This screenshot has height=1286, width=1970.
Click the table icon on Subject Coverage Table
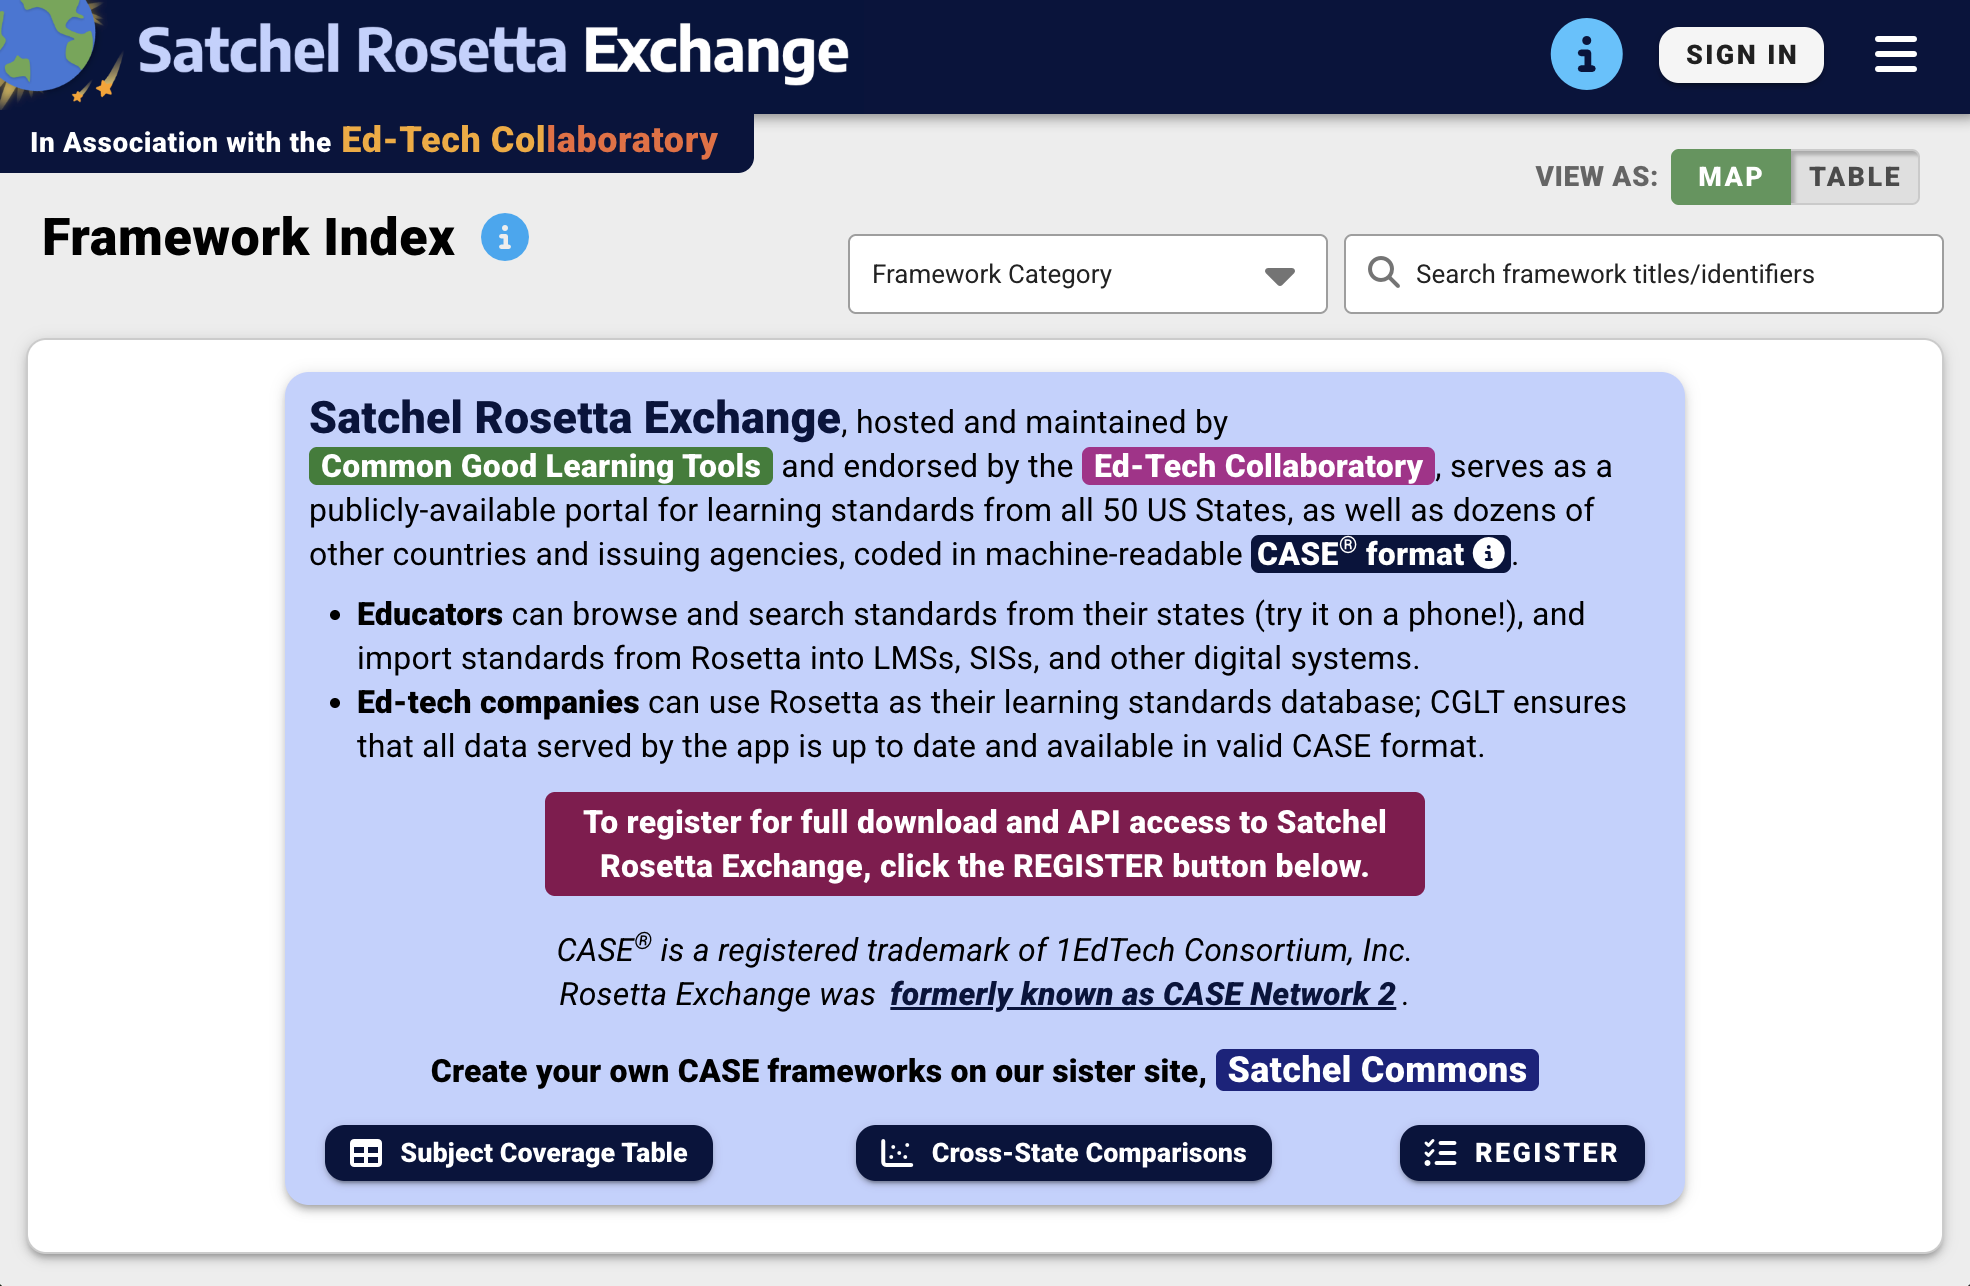pyautogui.click(x=366, y=1153)
